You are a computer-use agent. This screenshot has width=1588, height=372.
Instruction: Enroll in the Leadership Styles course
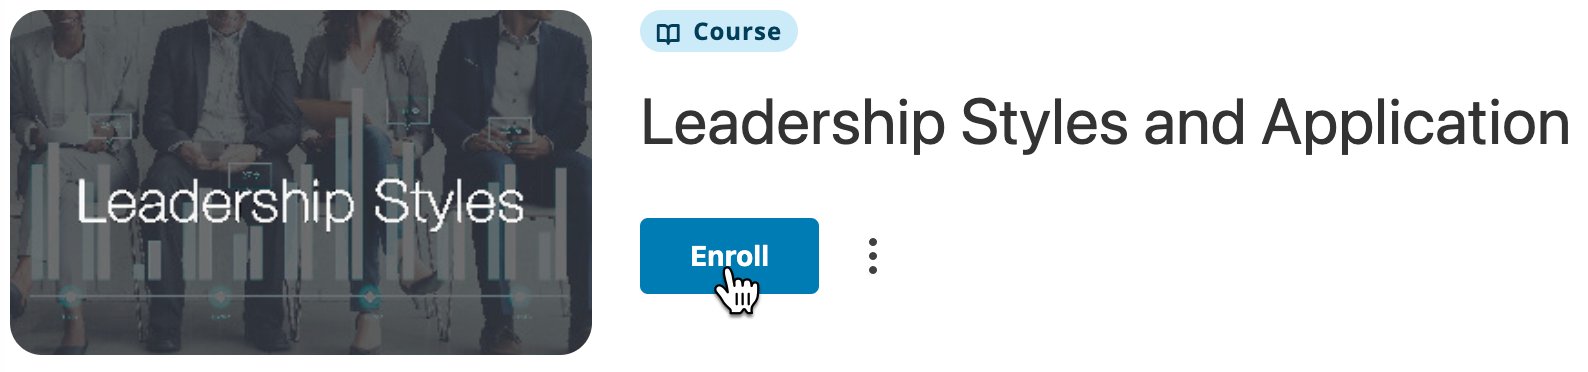click(x=729, y=256)
